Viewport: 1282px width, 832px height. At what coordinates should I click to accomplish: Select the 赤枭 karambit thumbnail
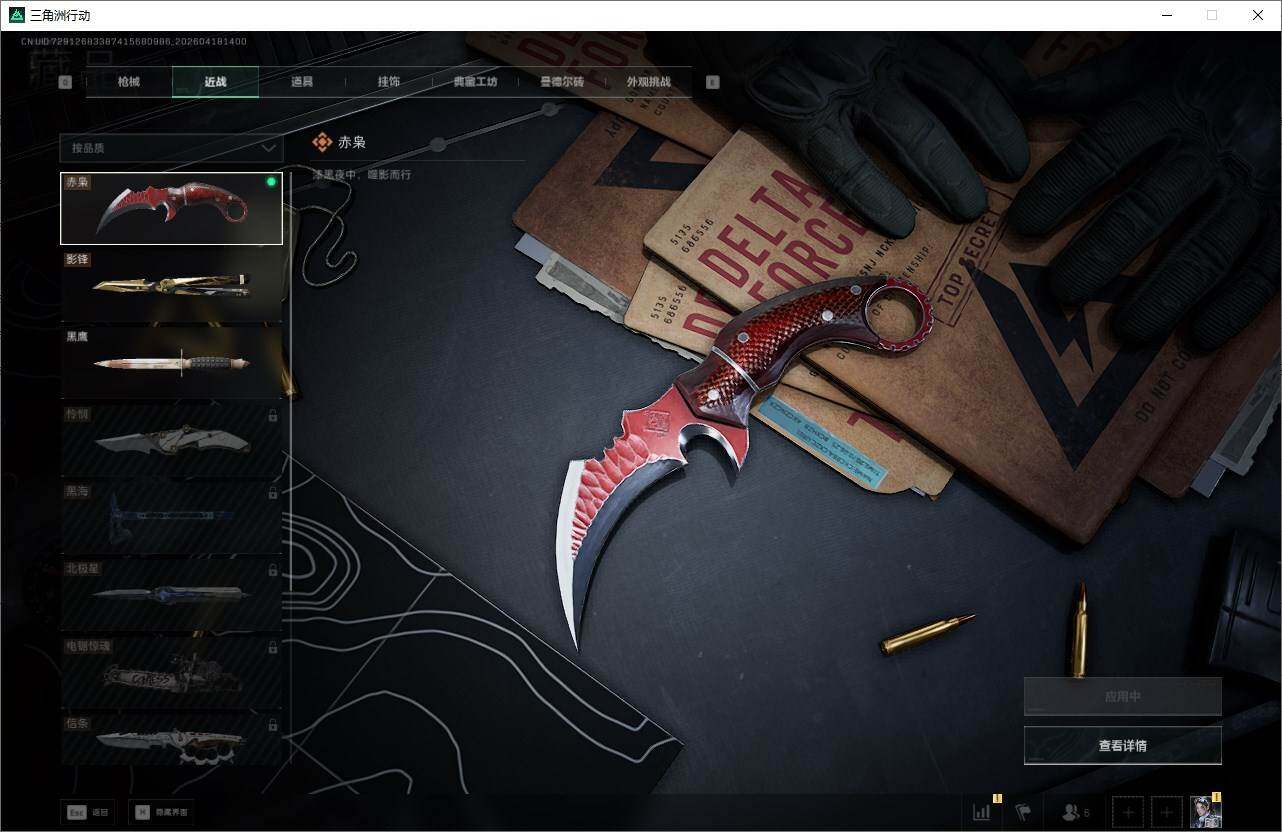point(171,208)
